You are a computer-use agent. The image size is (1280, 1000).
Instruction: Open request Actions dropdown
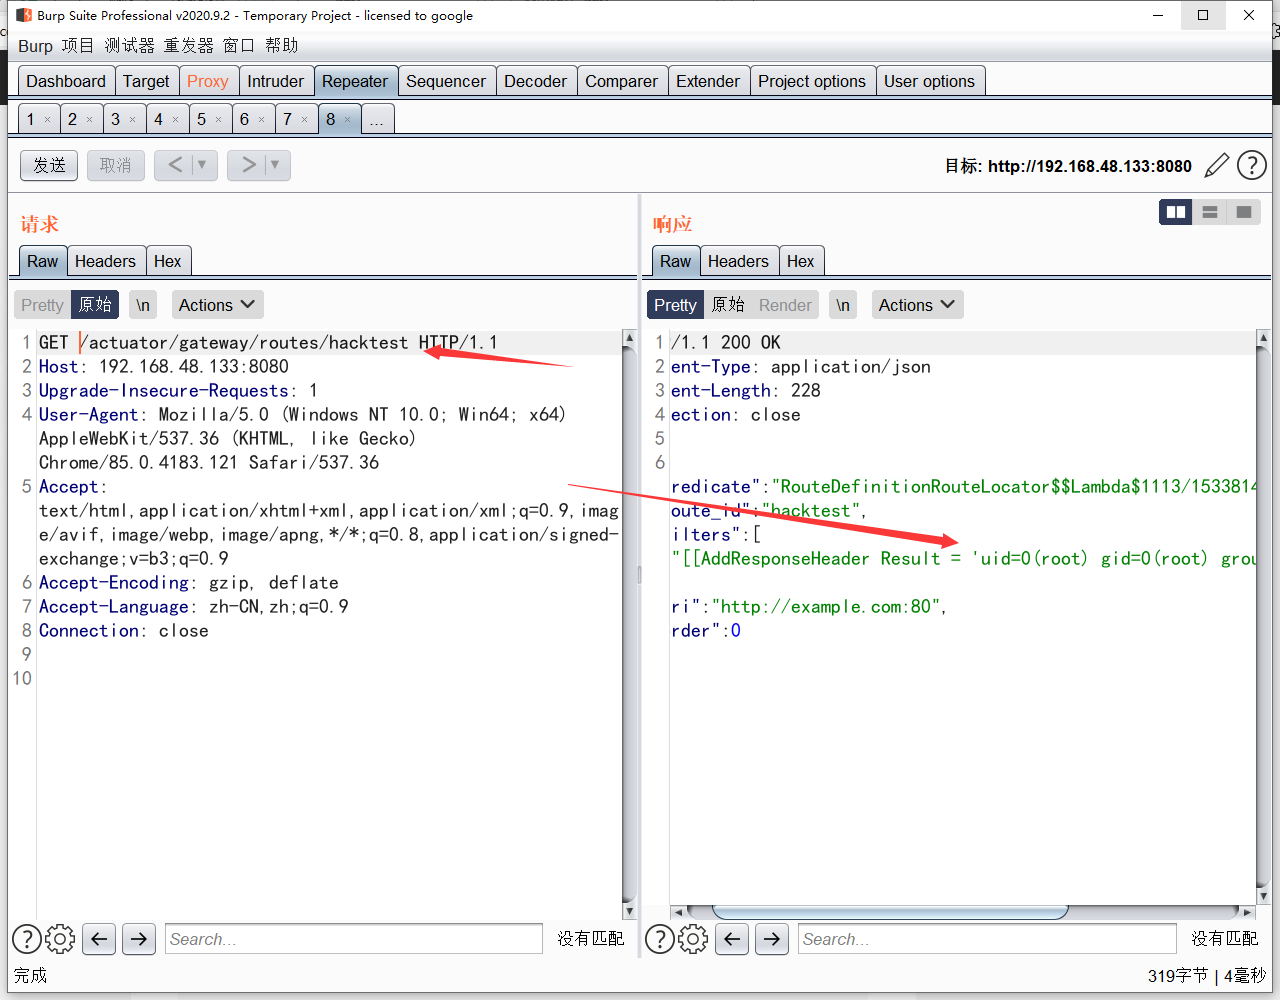pos(217,305)
